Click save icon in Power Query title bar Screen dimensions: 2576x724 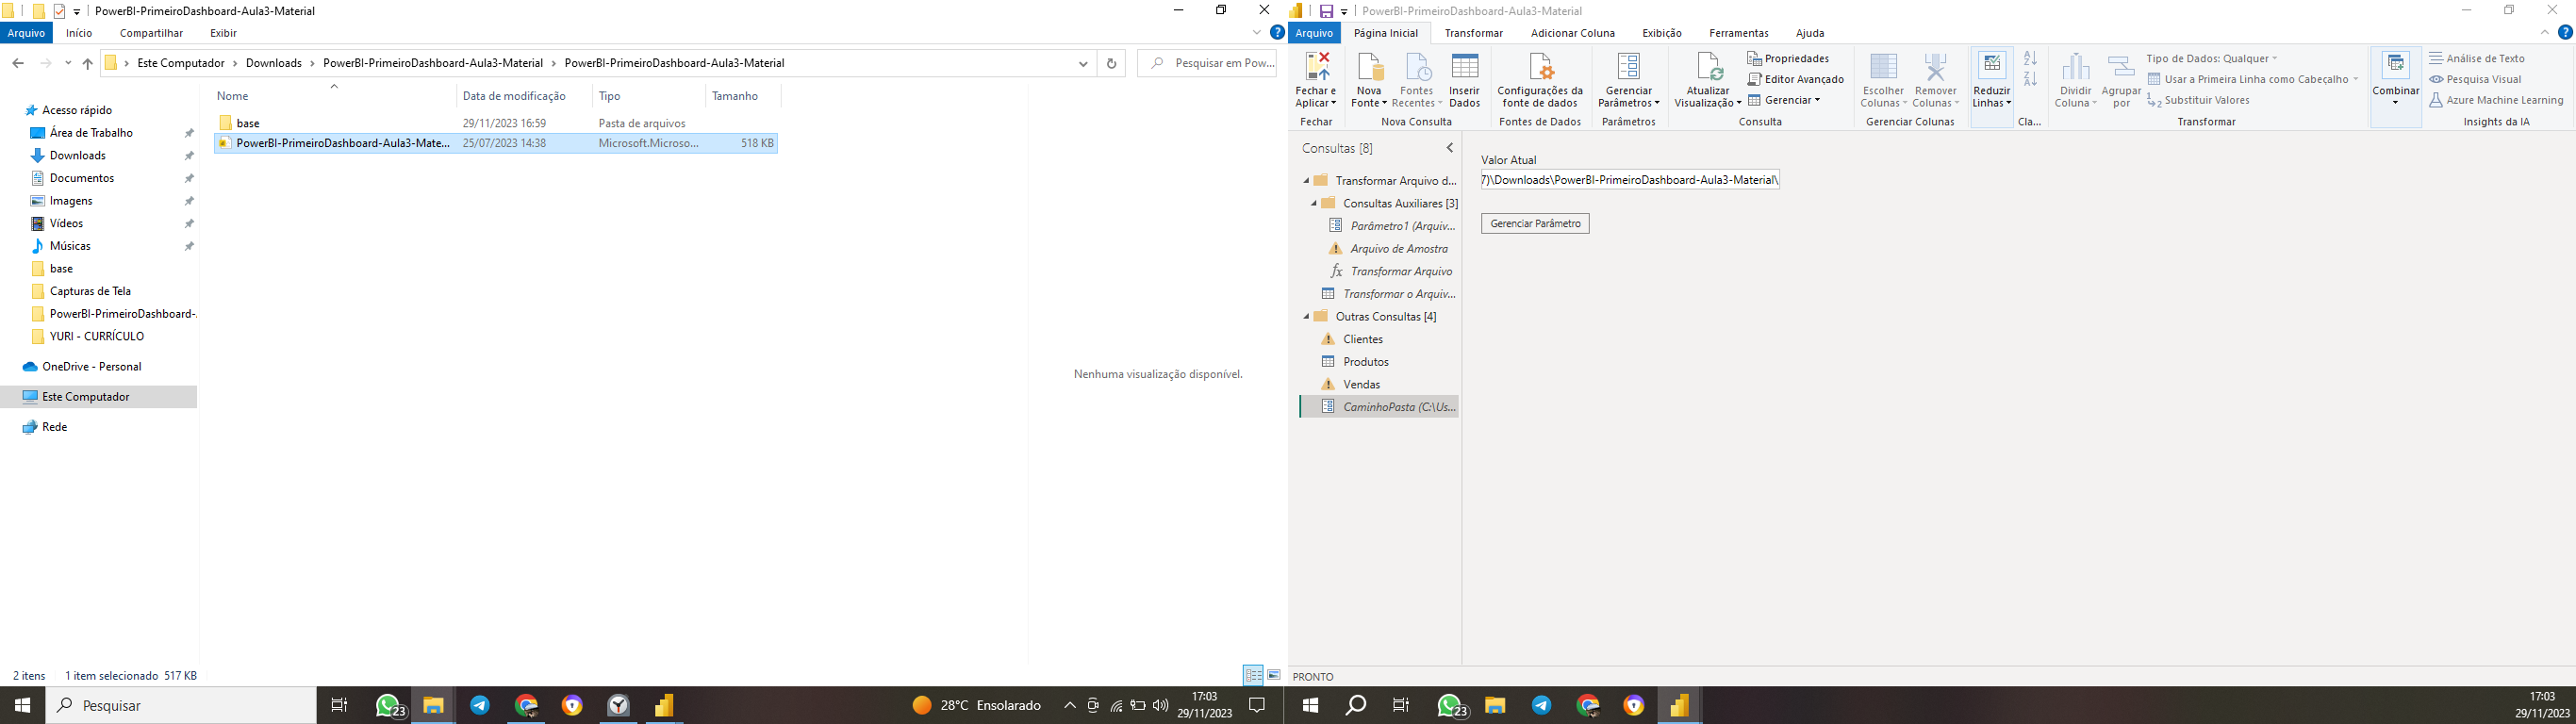[x=1326, y=11]
